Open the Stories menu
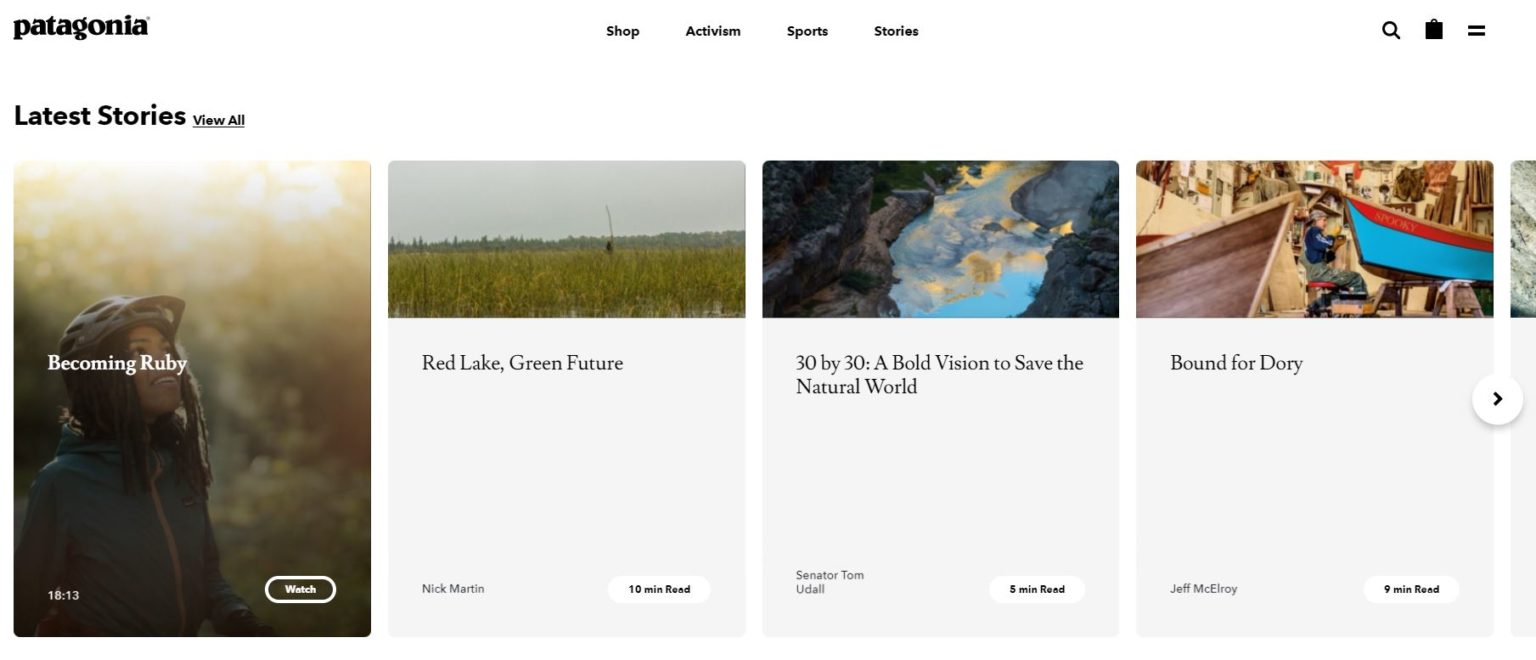Screen dimensions: 1536x660 point(896,31)
